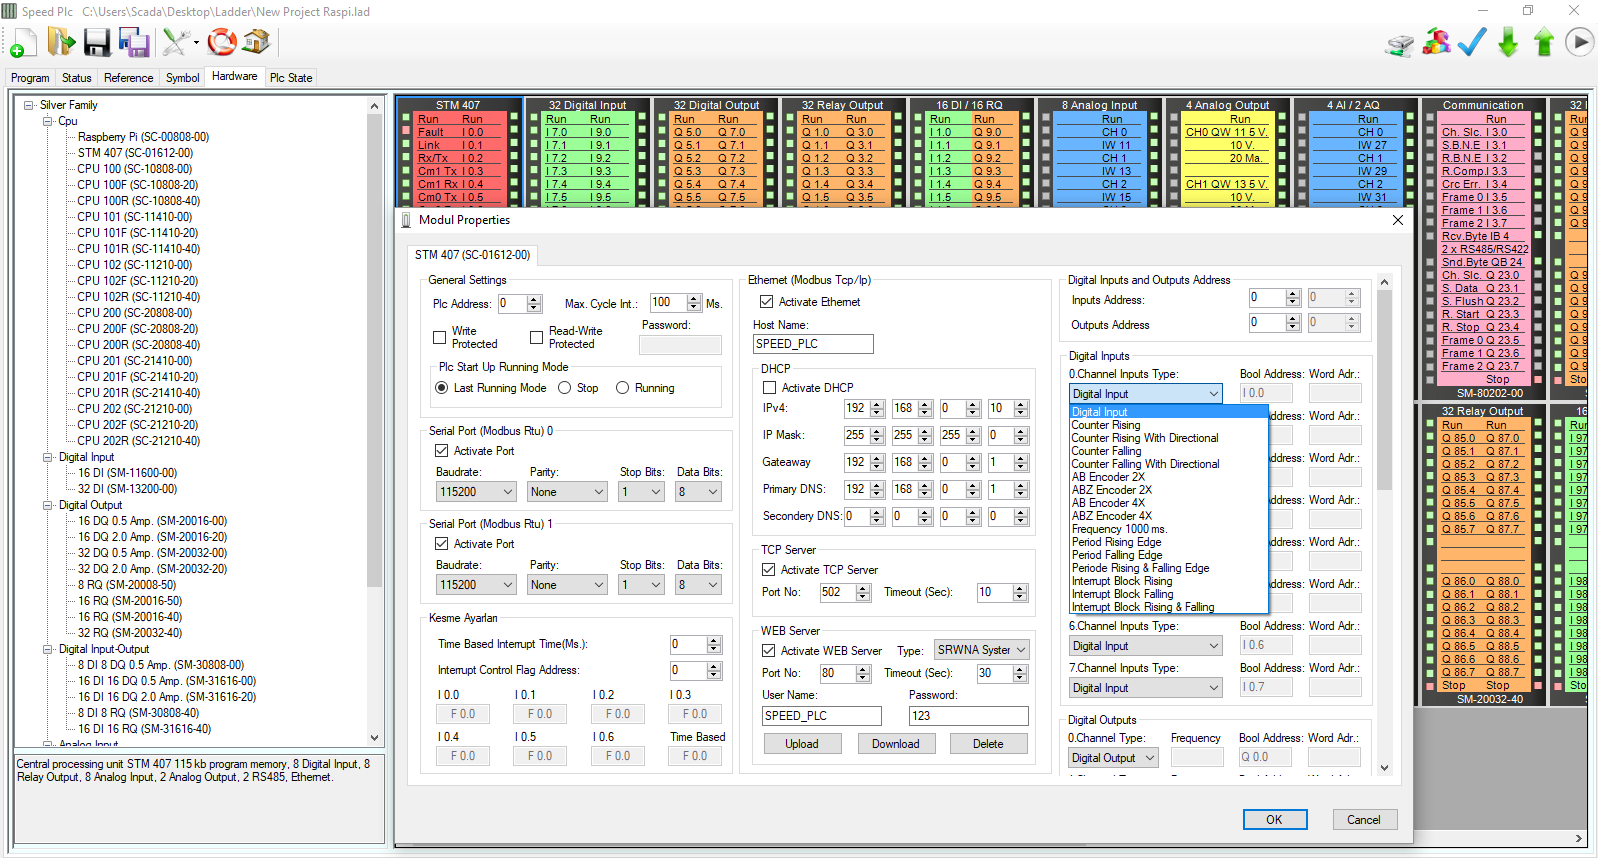Viewport: 1598px width, 858px height.
Task: Click the open project folder icon
Action: pyautogui.click(x=61, y=42)
